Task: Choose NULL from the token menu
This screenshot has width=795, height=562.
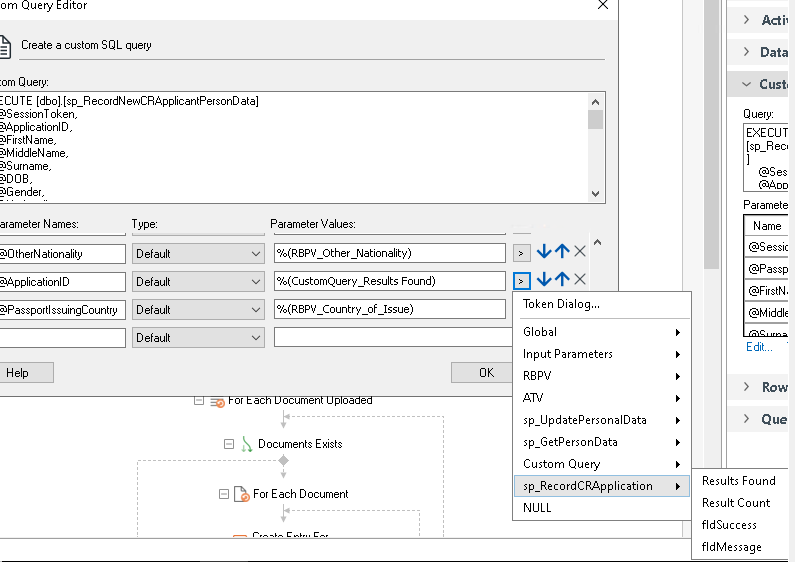Action: point(602,508)
